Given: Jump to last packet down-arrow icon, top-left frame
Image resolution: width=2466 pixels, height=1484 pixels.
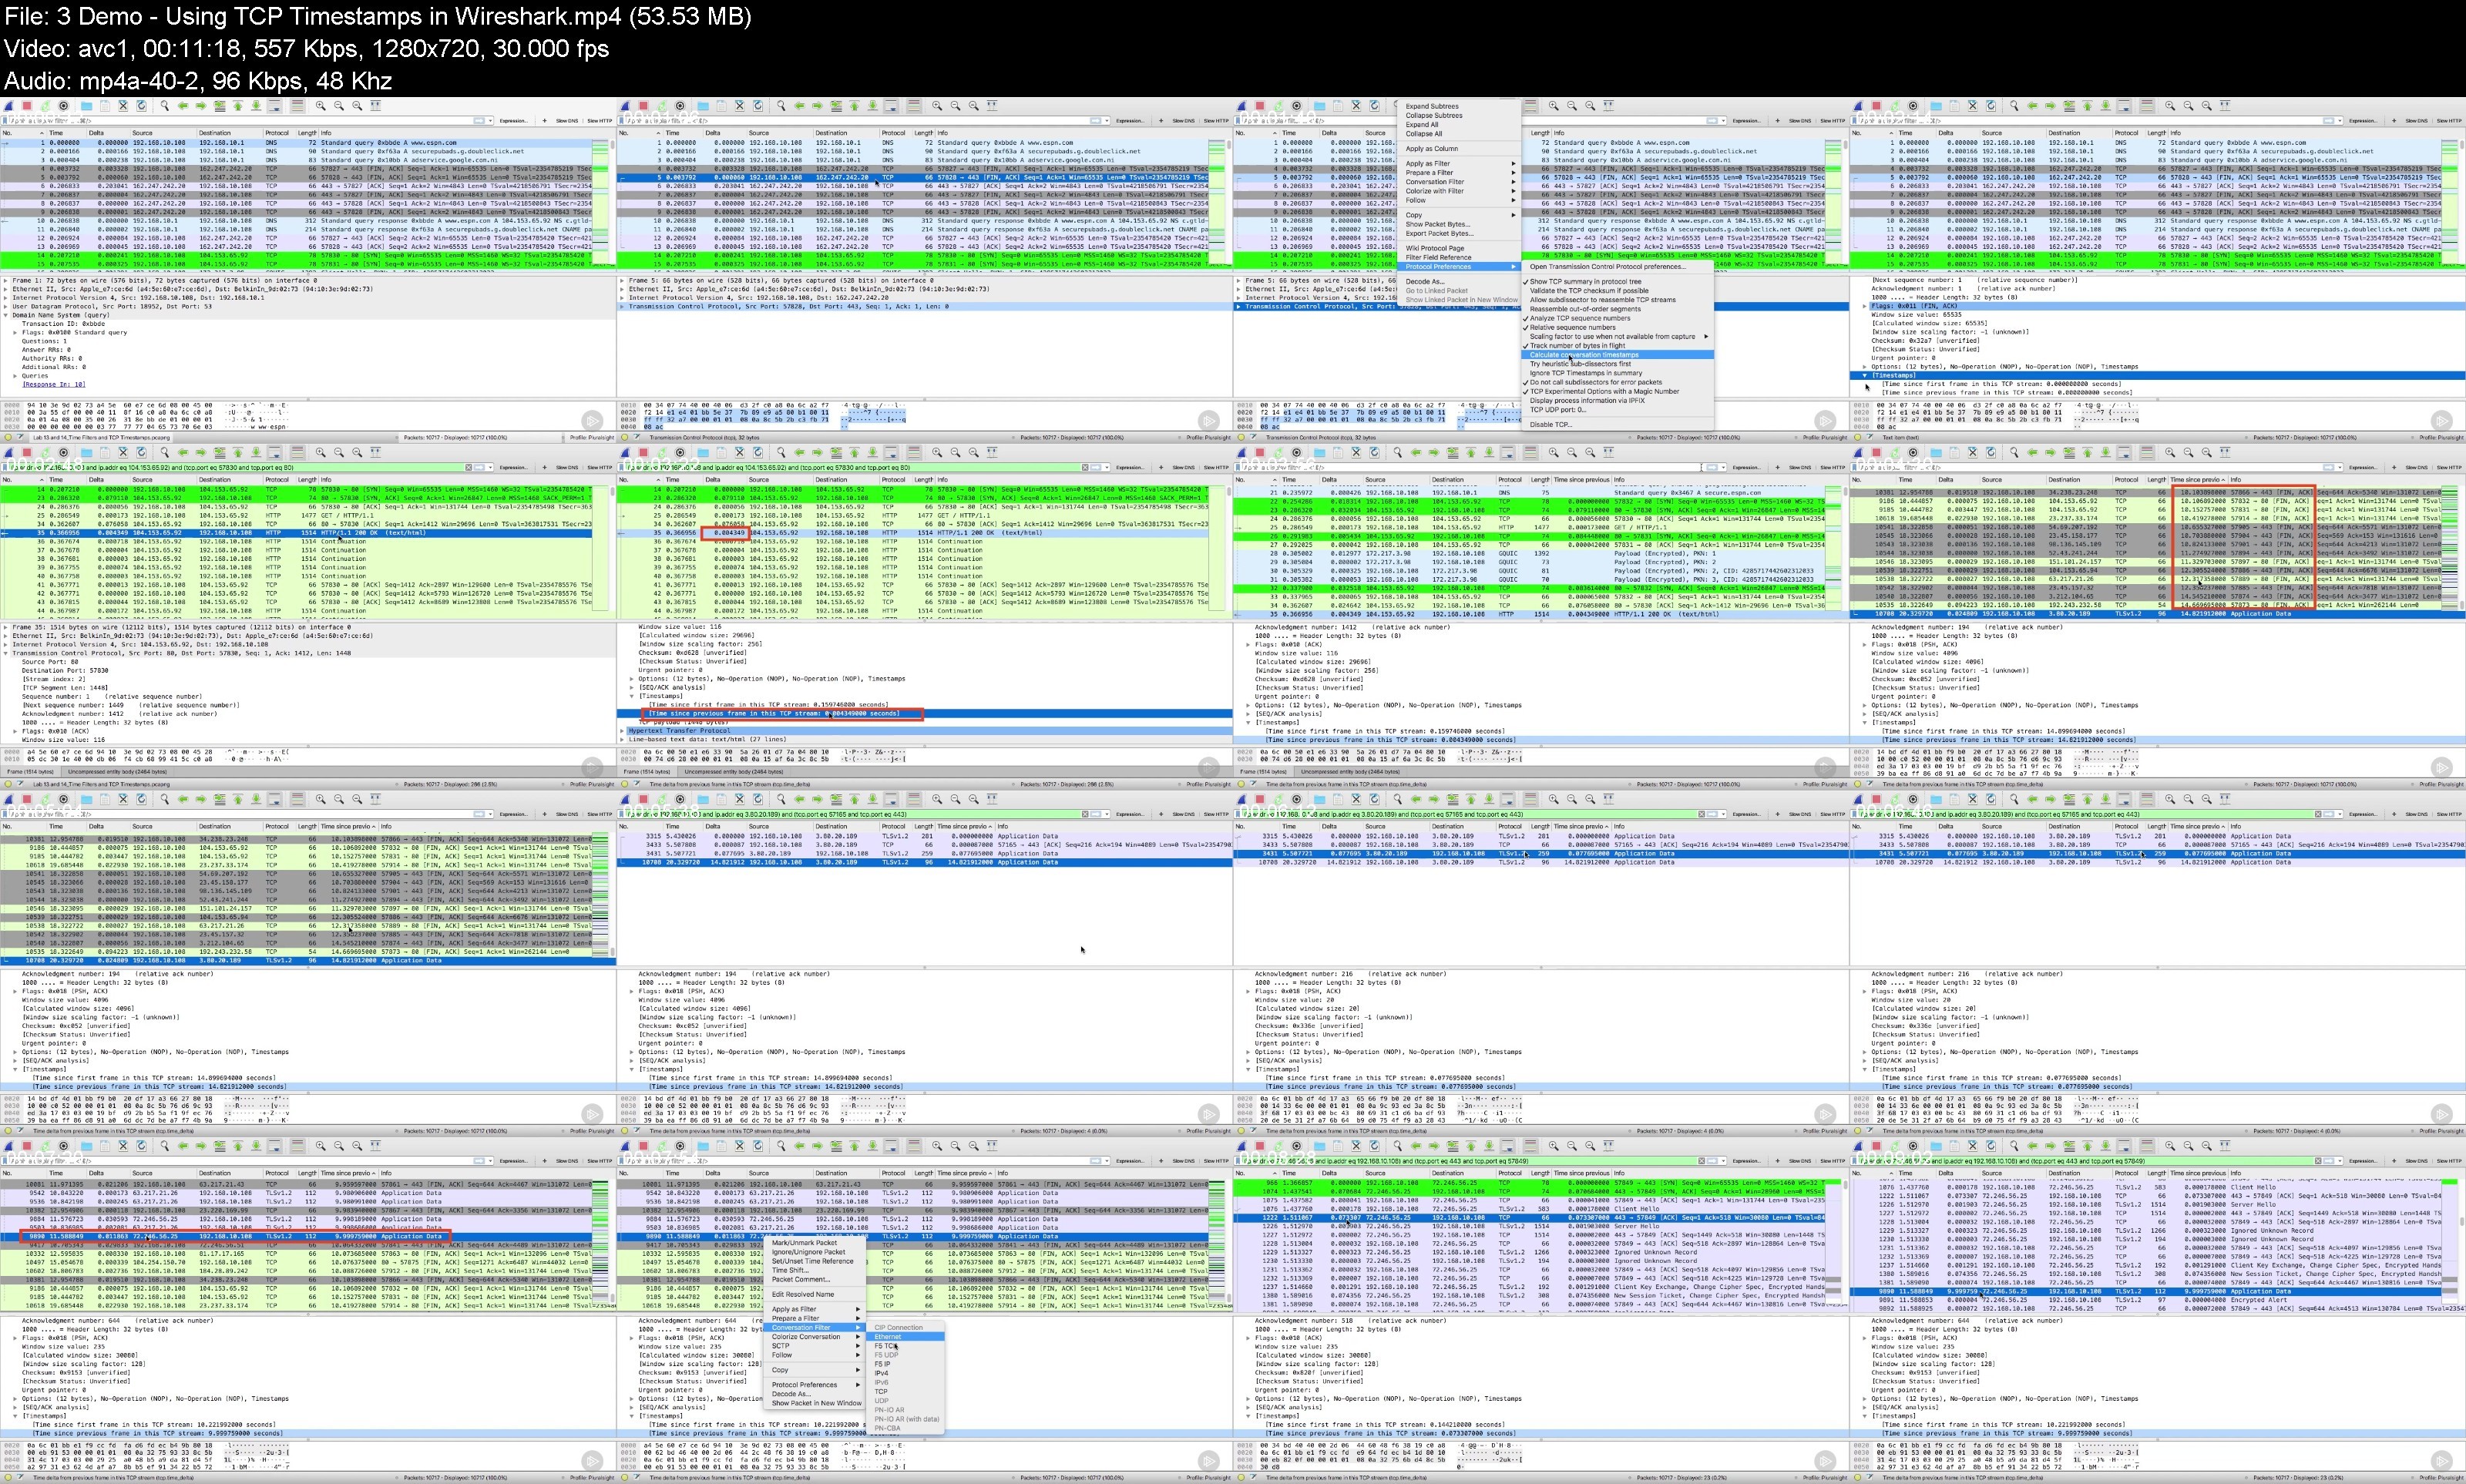Looking at the screenshot, I should (256, 106).
